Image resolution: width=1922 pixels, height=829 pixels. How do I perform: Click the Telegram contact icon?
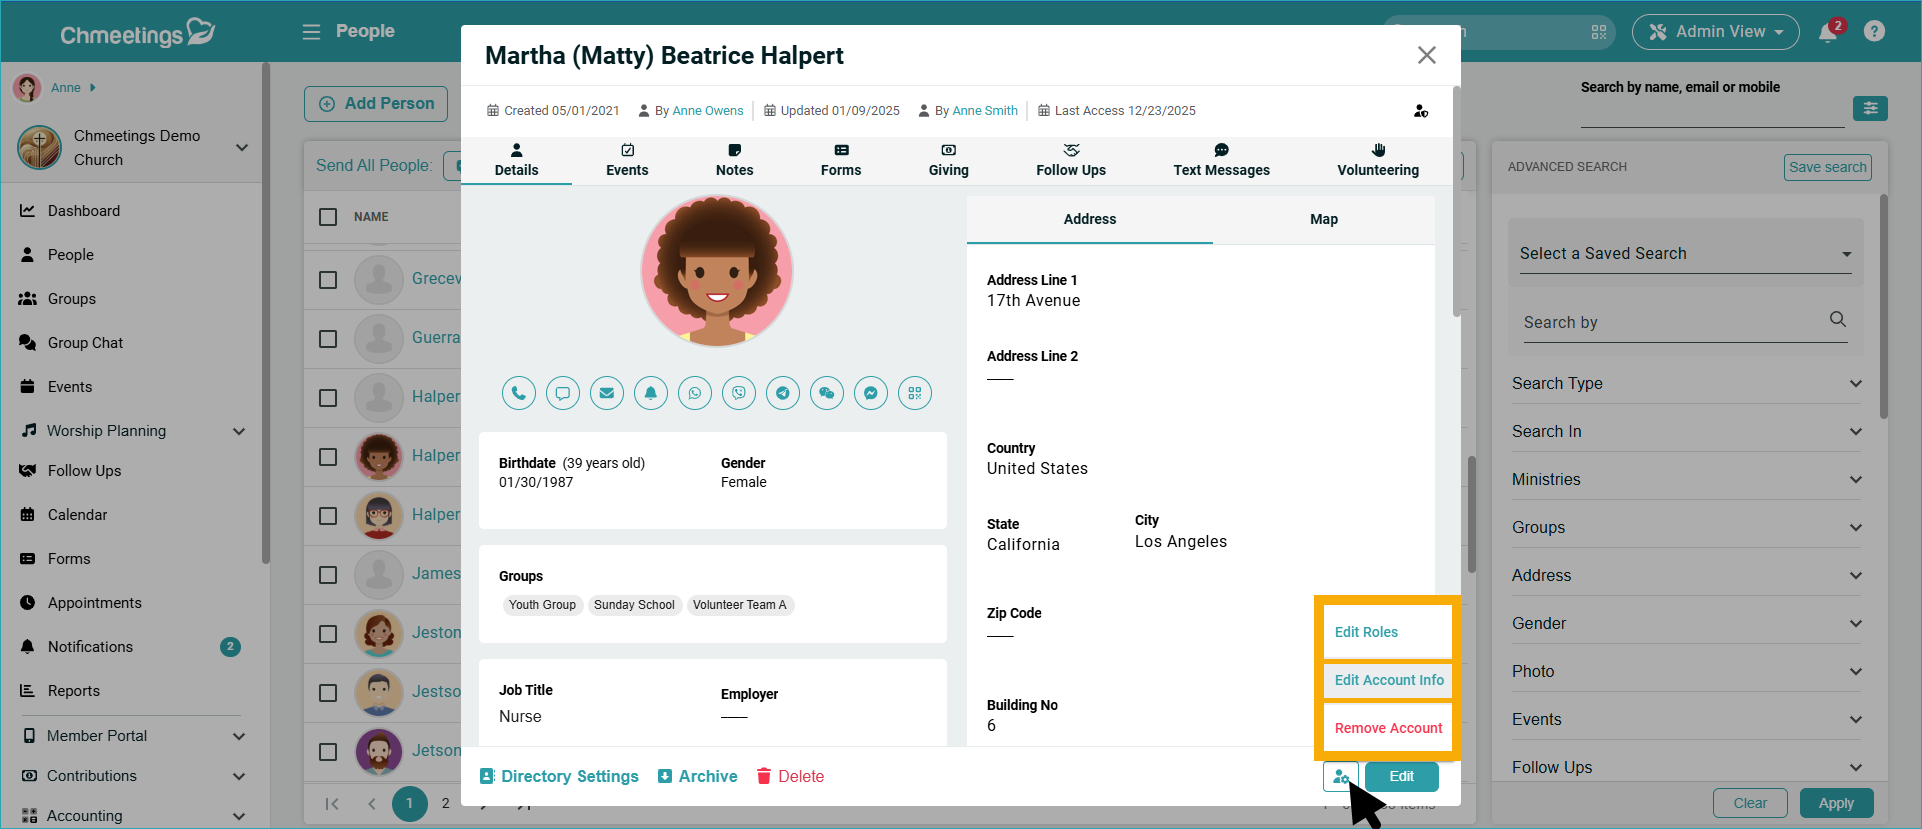pyautogui.click(x=782, y=393)
